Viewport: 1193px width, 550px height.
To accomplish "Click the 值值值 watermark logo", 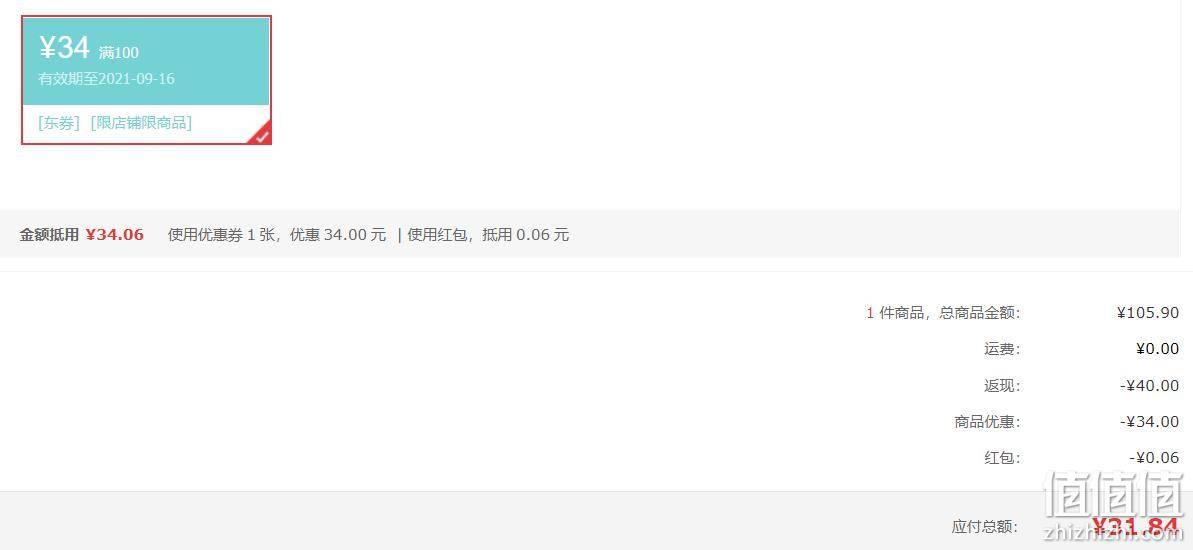I will coord(1115,507).
